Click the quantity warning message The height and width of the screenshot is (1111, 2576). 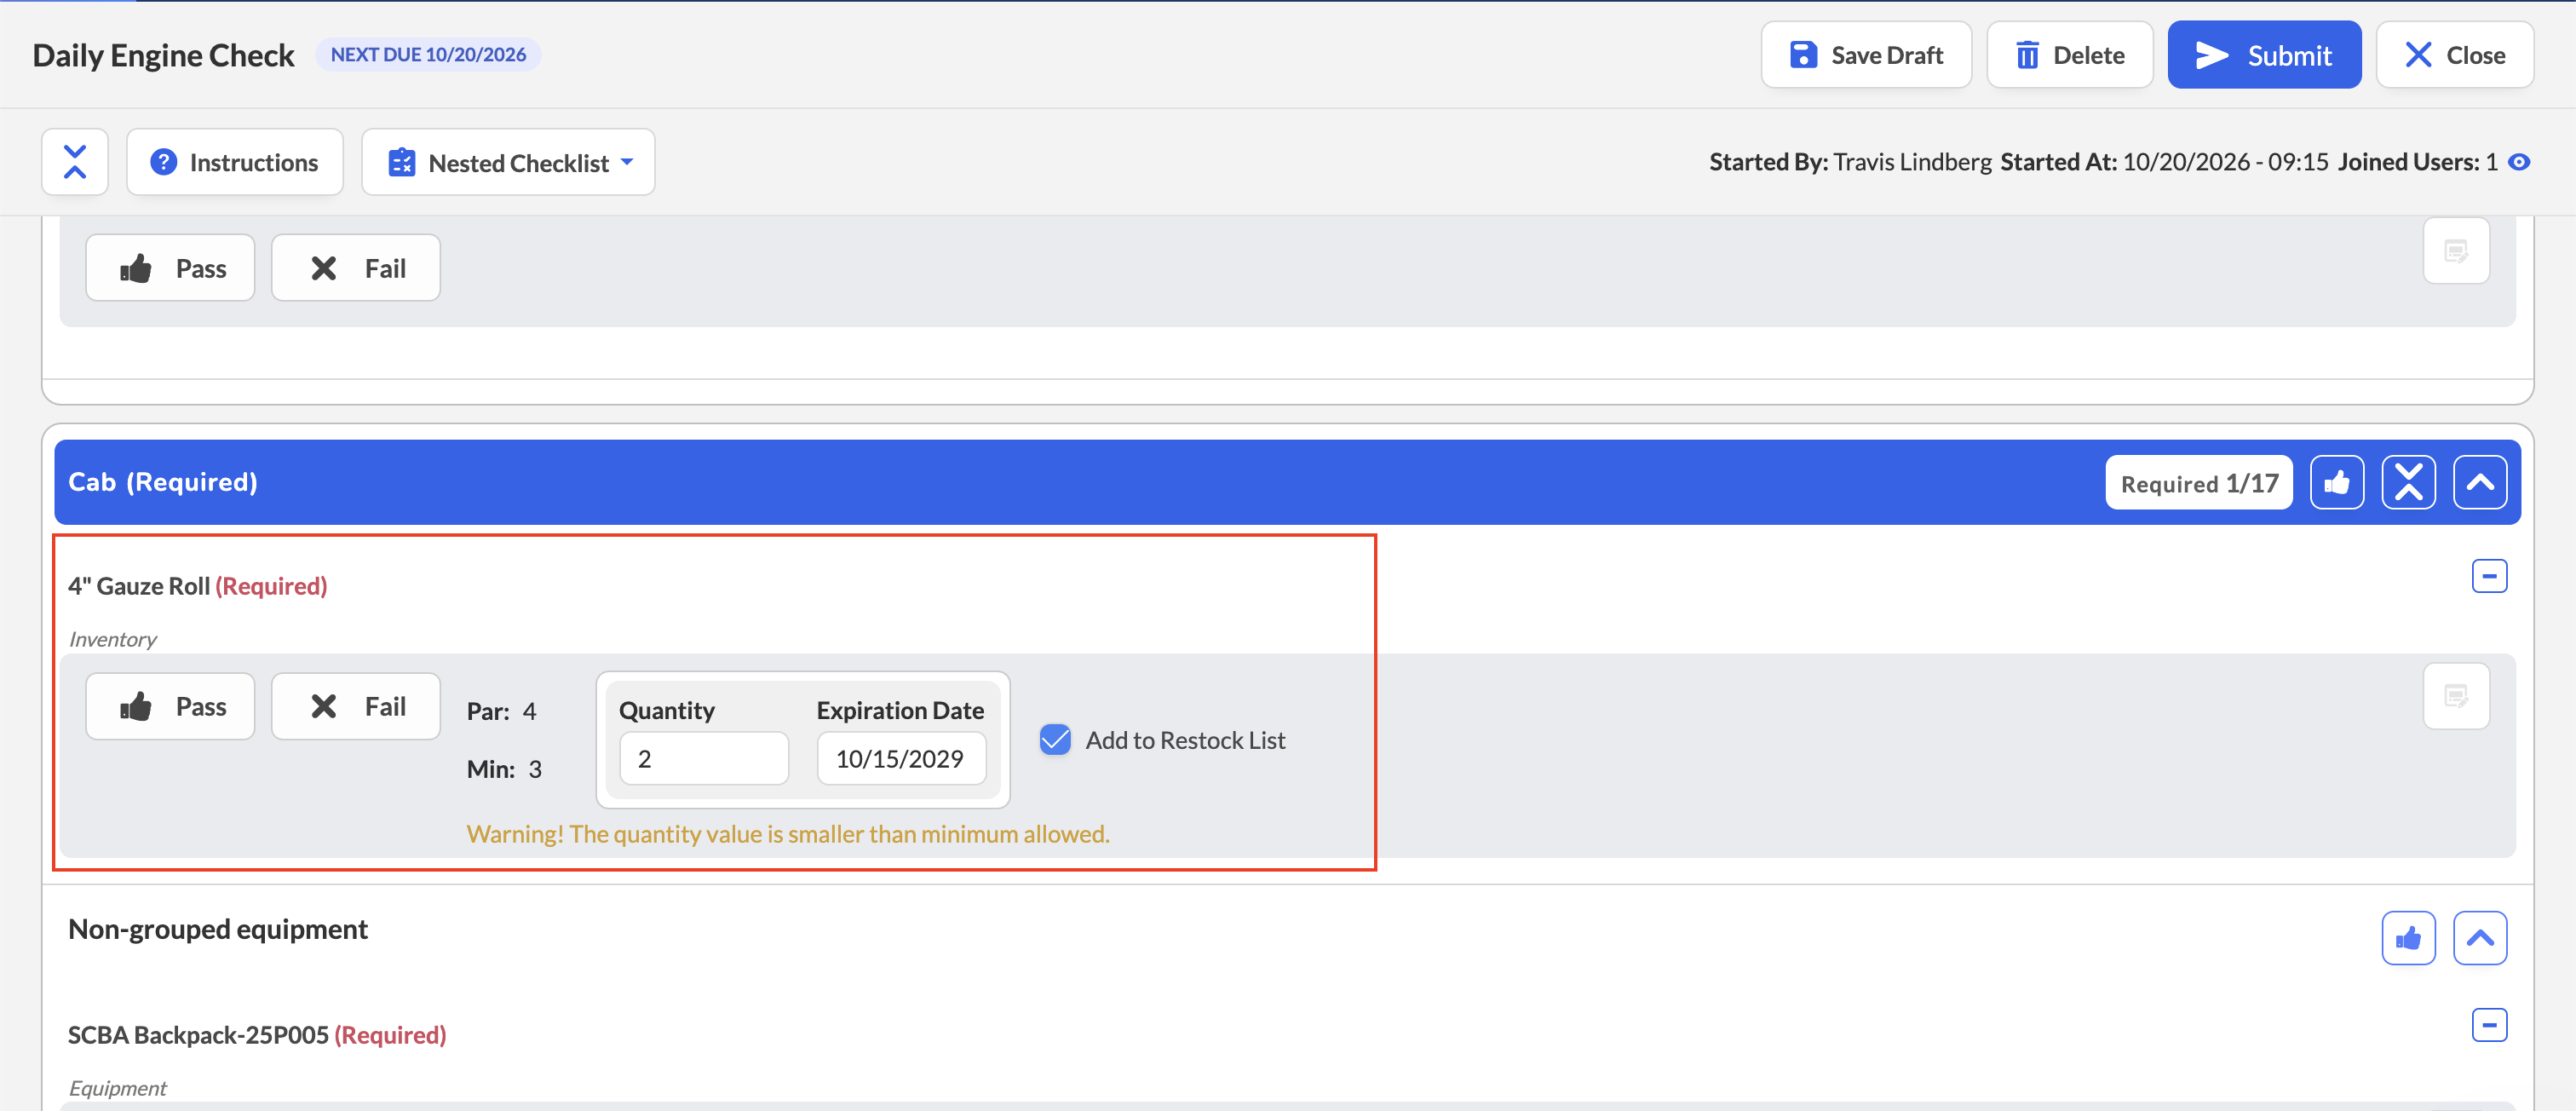pos(788,834)
